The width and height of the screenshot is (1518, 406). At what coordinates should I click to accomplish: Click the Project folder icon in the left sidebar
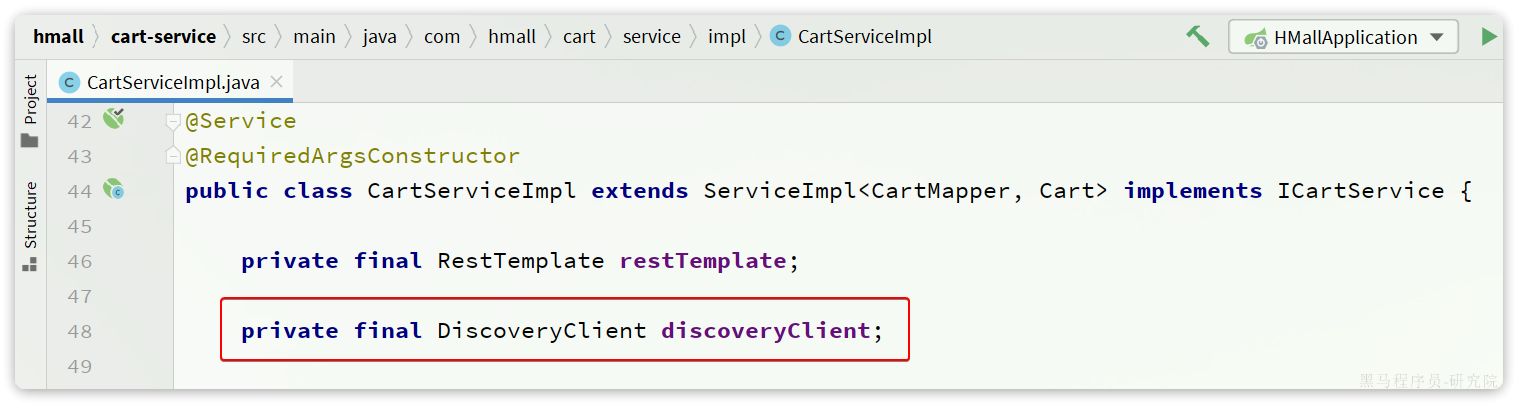pyautogui.click(x=30, y=141)
